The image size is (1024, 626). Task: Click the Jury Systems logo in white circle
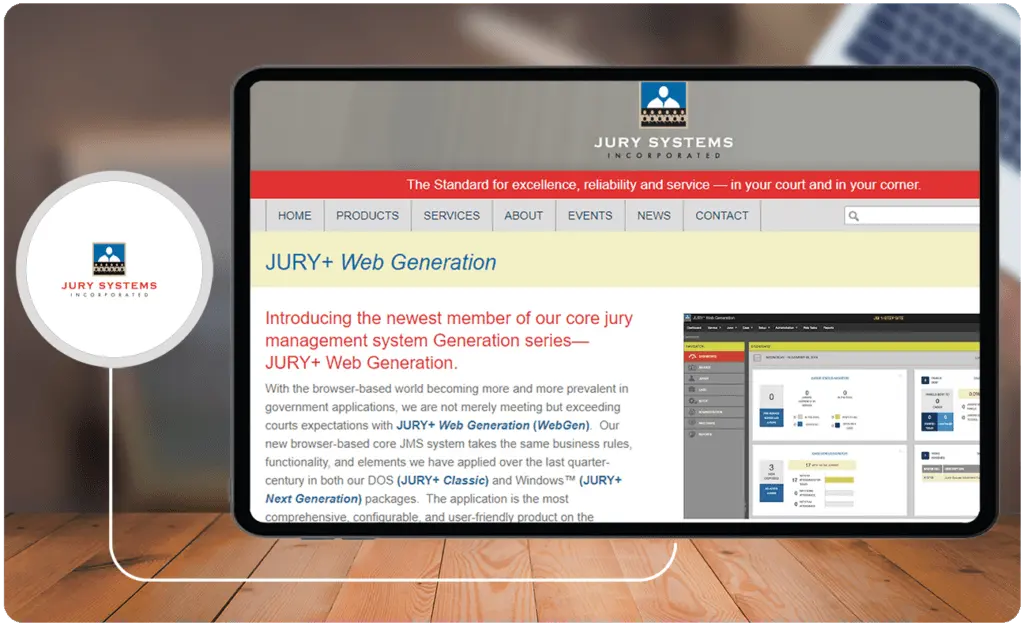click(x=109, y=270)
